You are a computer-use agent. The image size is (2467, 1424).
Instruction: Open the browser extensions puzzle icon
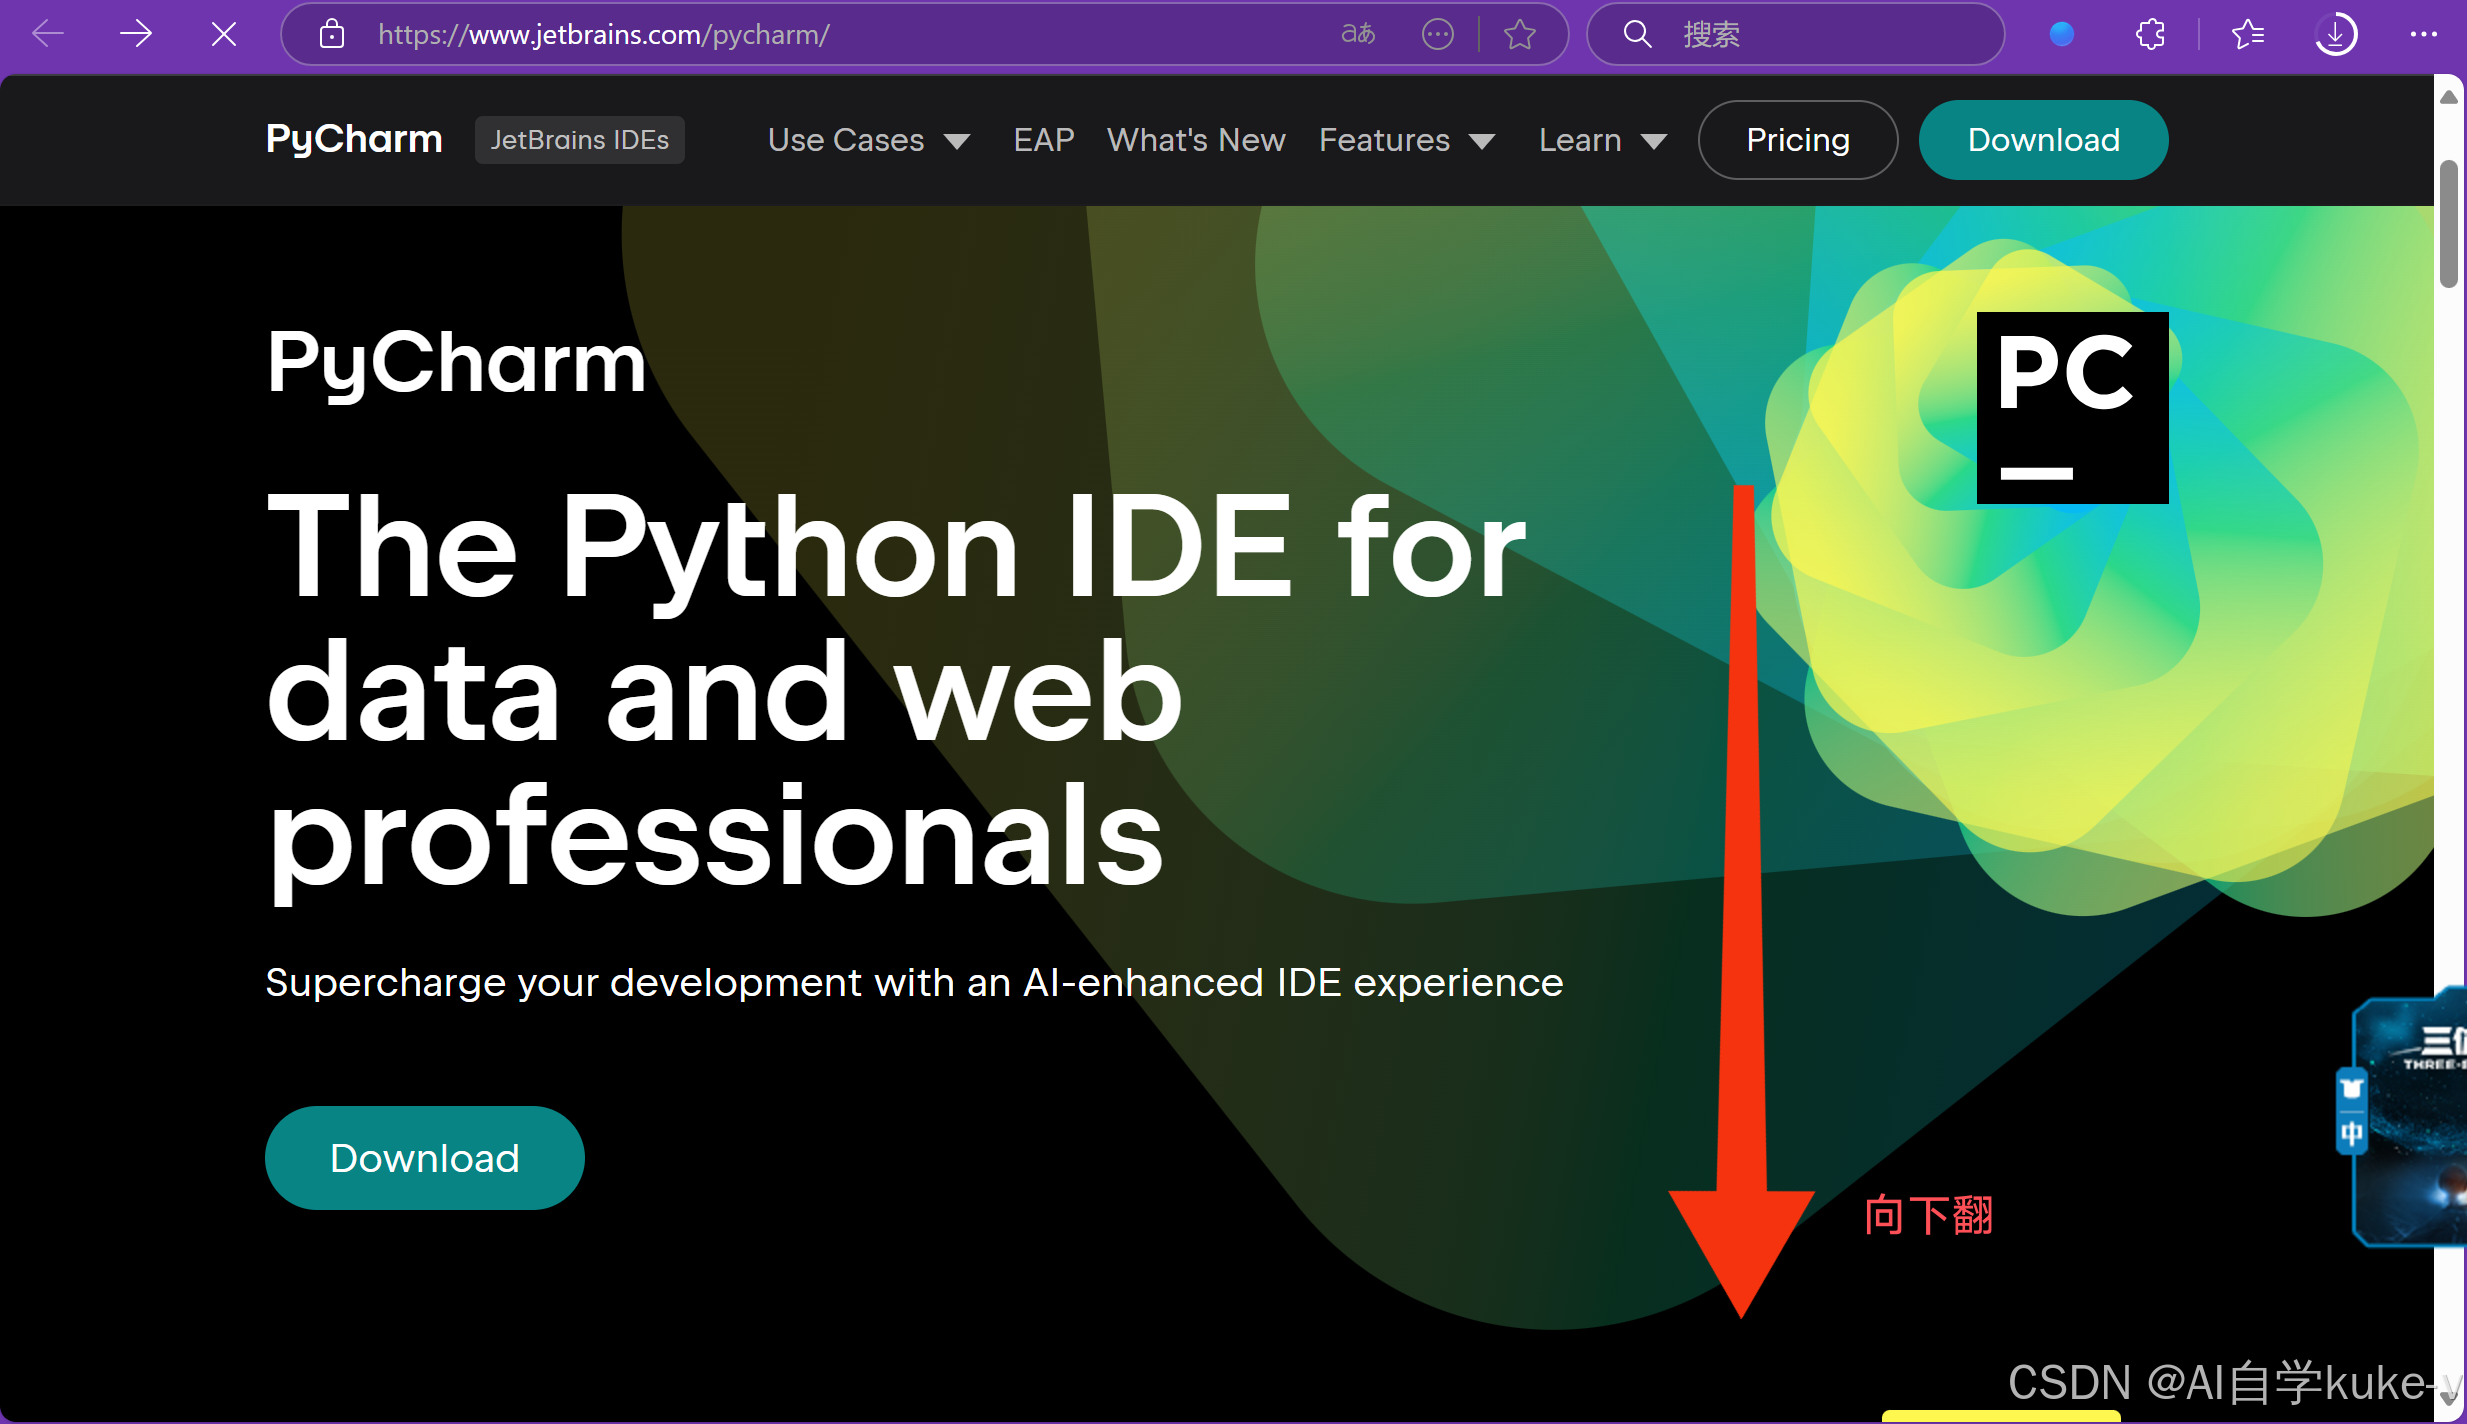2150,34
